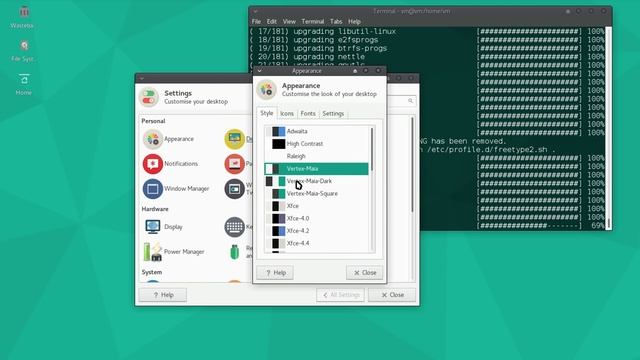Click the yellow Desktop settings icon
Viewport: 640px width, 360px height.
pyautogui.click(x=234, y=139)
